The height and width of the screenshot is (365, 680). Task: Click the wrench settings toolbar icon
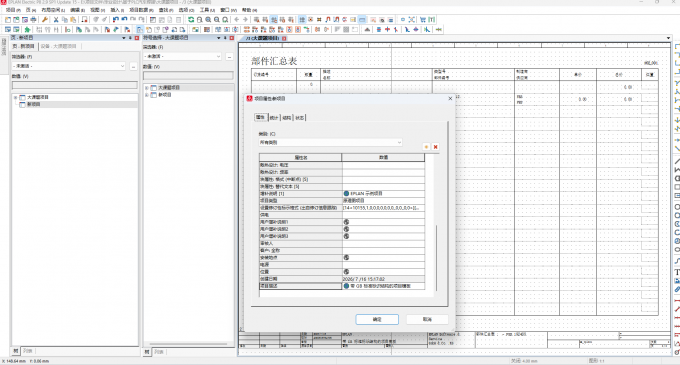click(45, 20)
